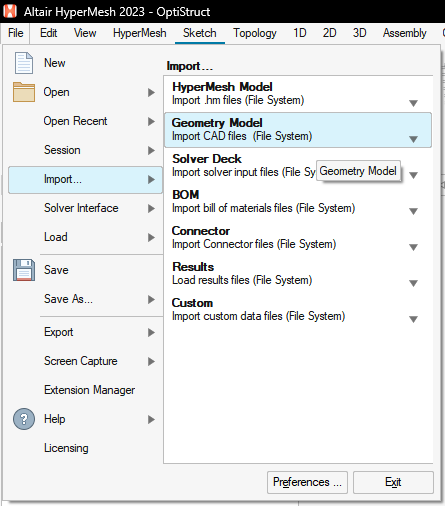The width and height of the screenshot is (445, 506).
Task: Click the New document icon
Action: click(24, 63)
